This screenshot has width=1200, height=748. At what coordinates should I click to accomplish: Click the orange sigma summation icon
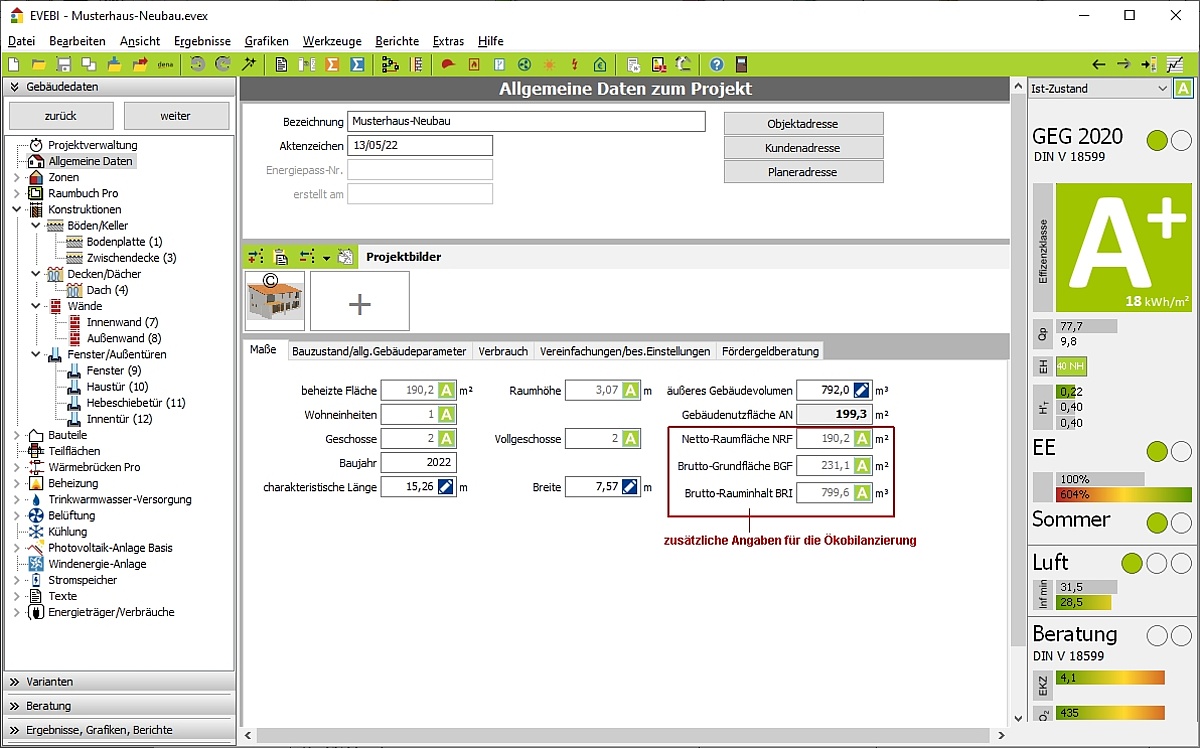click(330, 64)
